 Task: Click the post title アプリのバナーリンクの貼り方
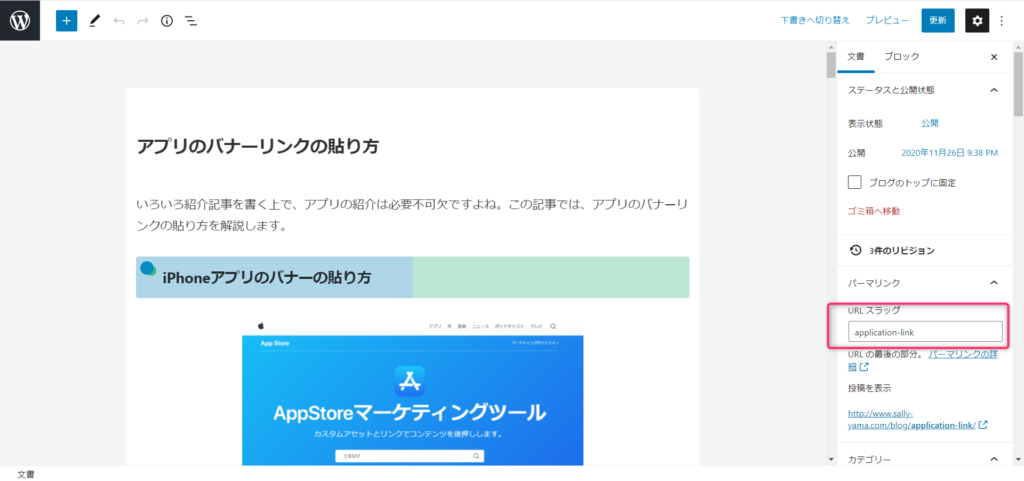coord(258,146)
